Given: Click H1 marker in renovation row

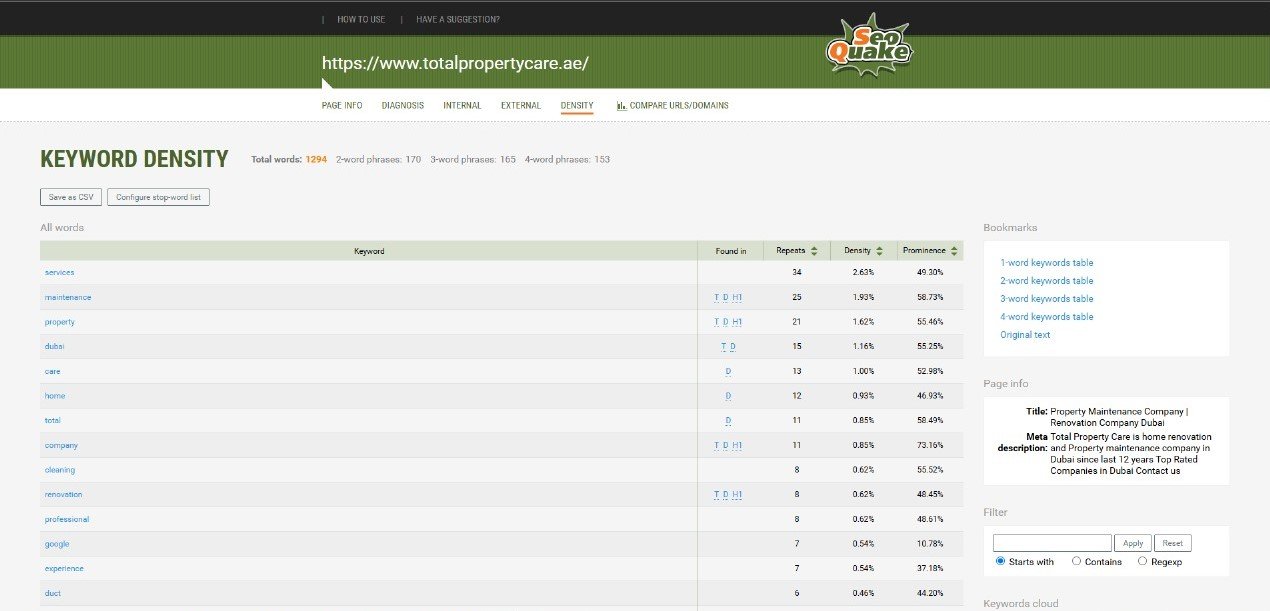Looking at the screenshot, I should (737, 494).
